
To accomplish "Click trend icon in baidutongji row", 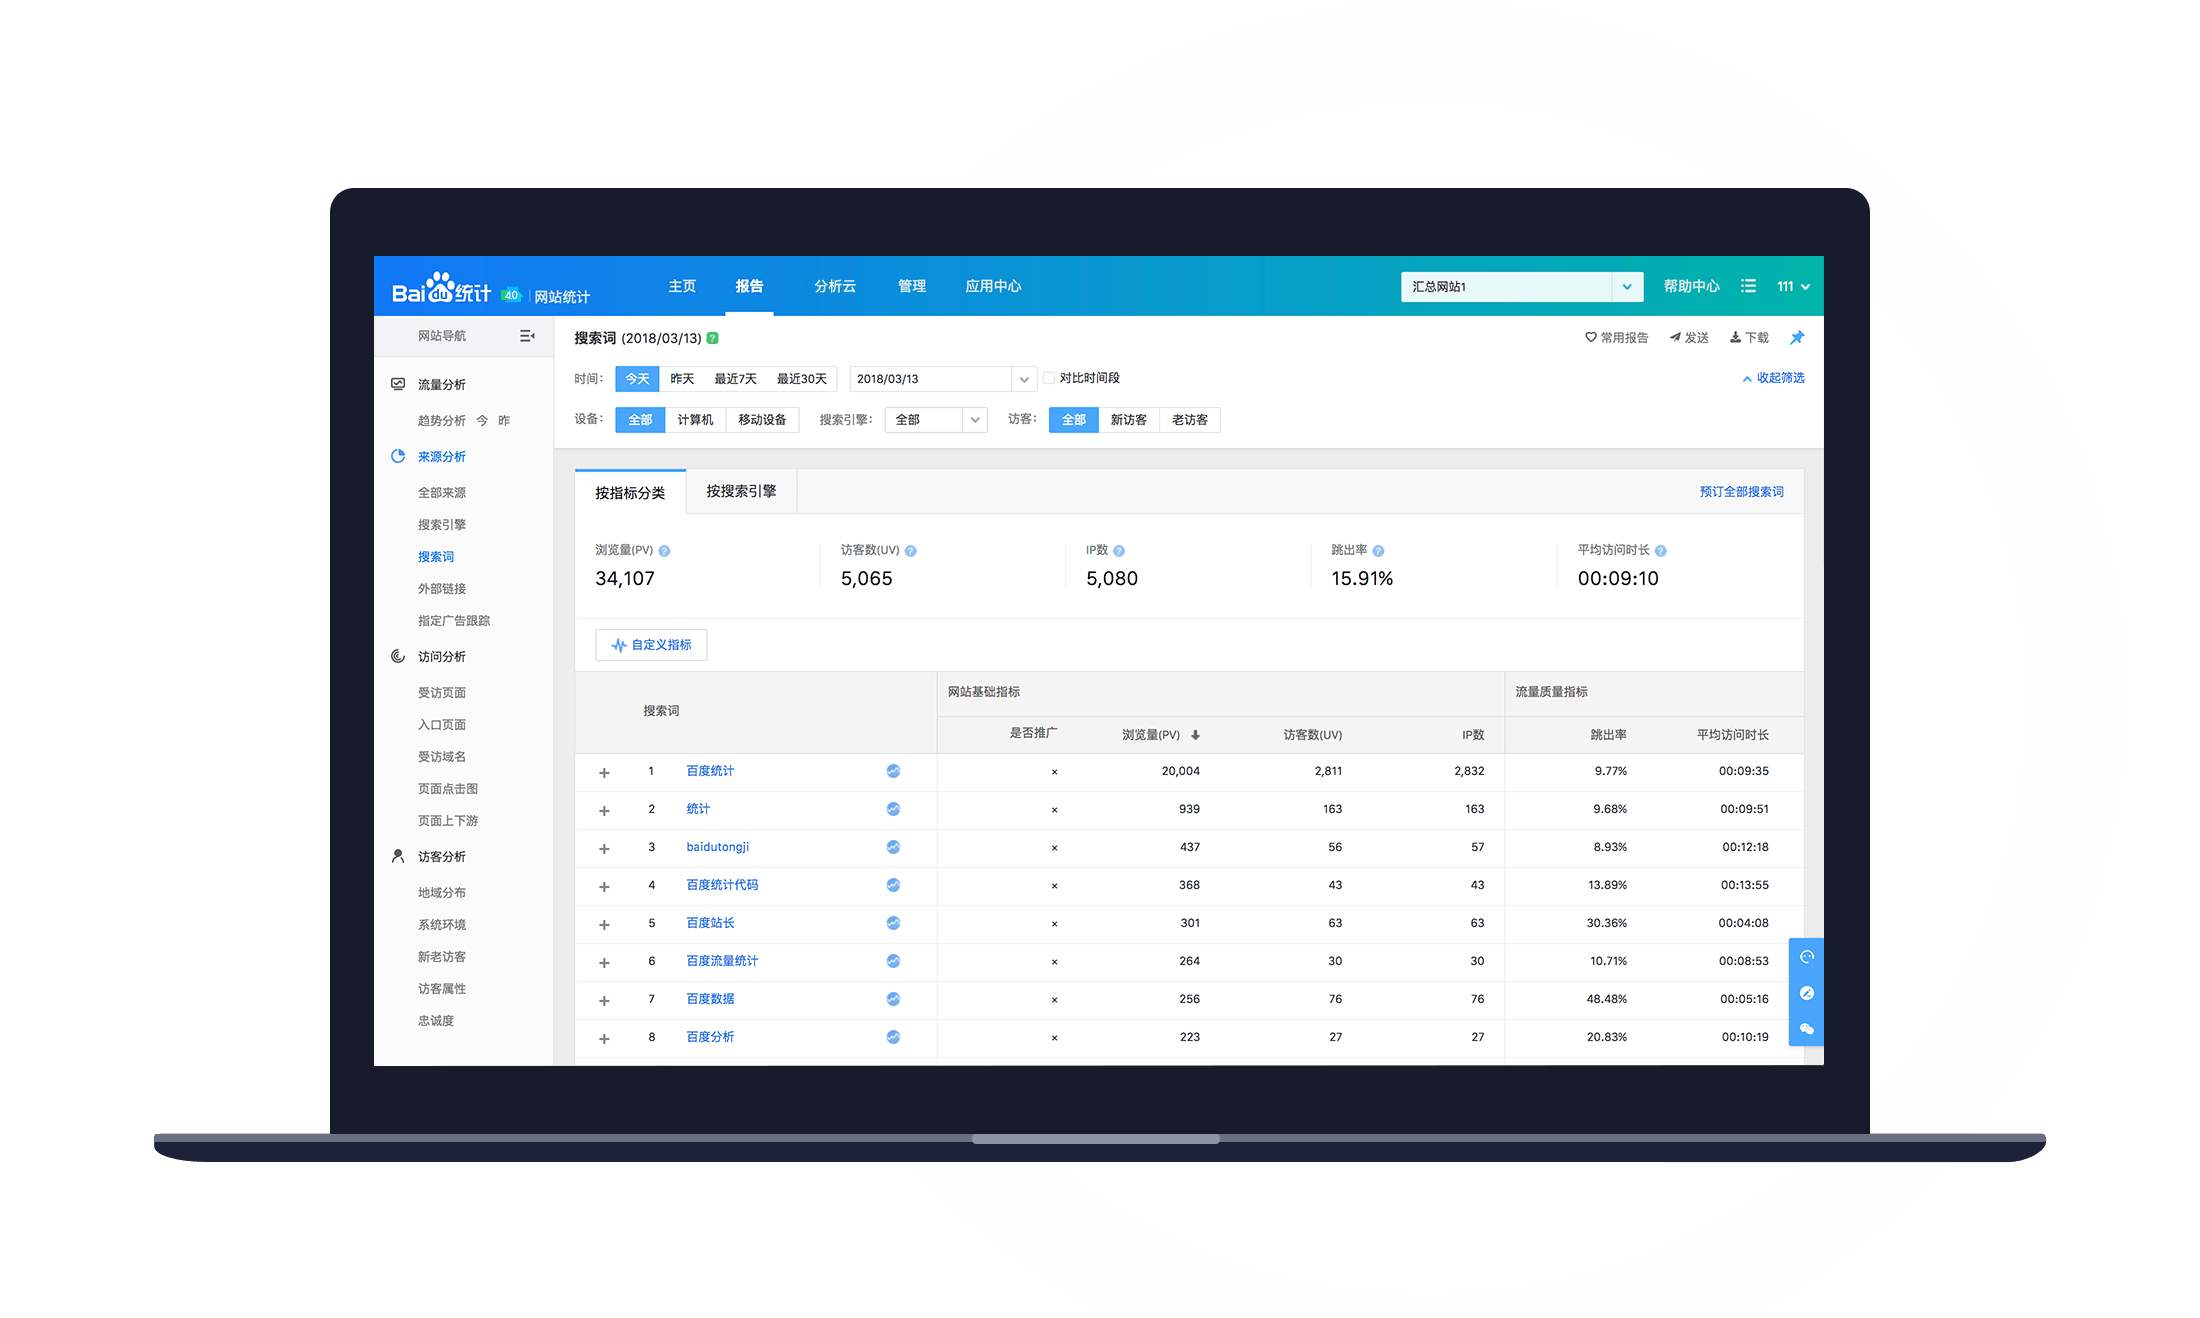I will click(x=893, y=847).
